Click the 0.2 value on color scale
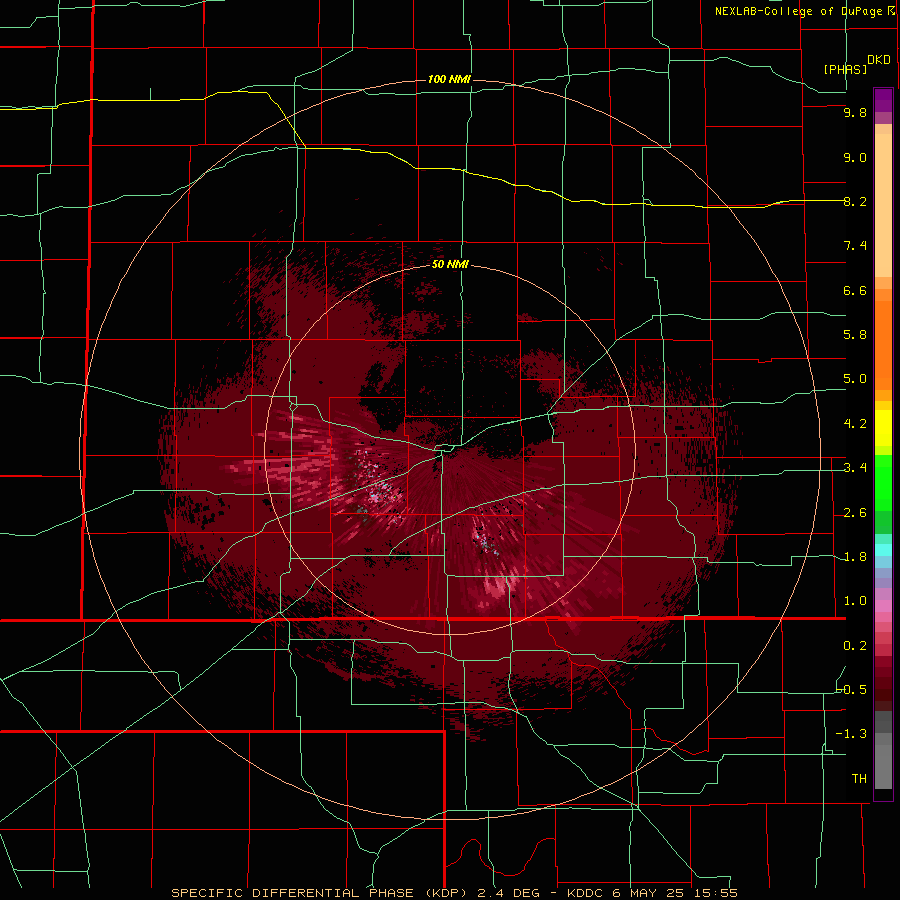Viewport: 900px width, 900px height. click(855, 646)
